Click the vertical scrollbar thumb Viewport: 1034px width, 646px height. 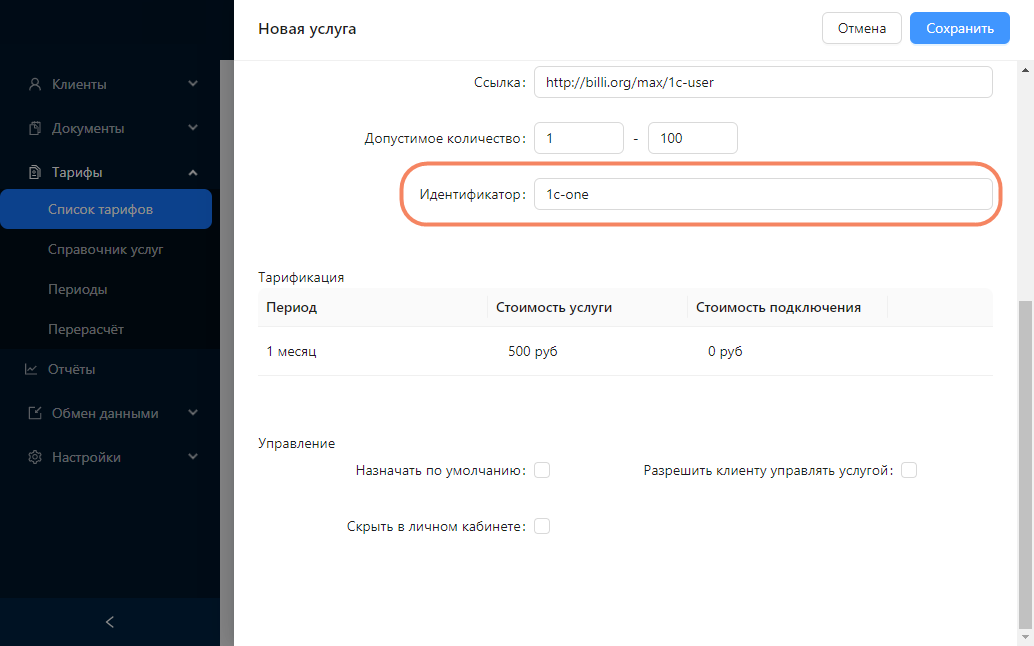pos(1026,465)
